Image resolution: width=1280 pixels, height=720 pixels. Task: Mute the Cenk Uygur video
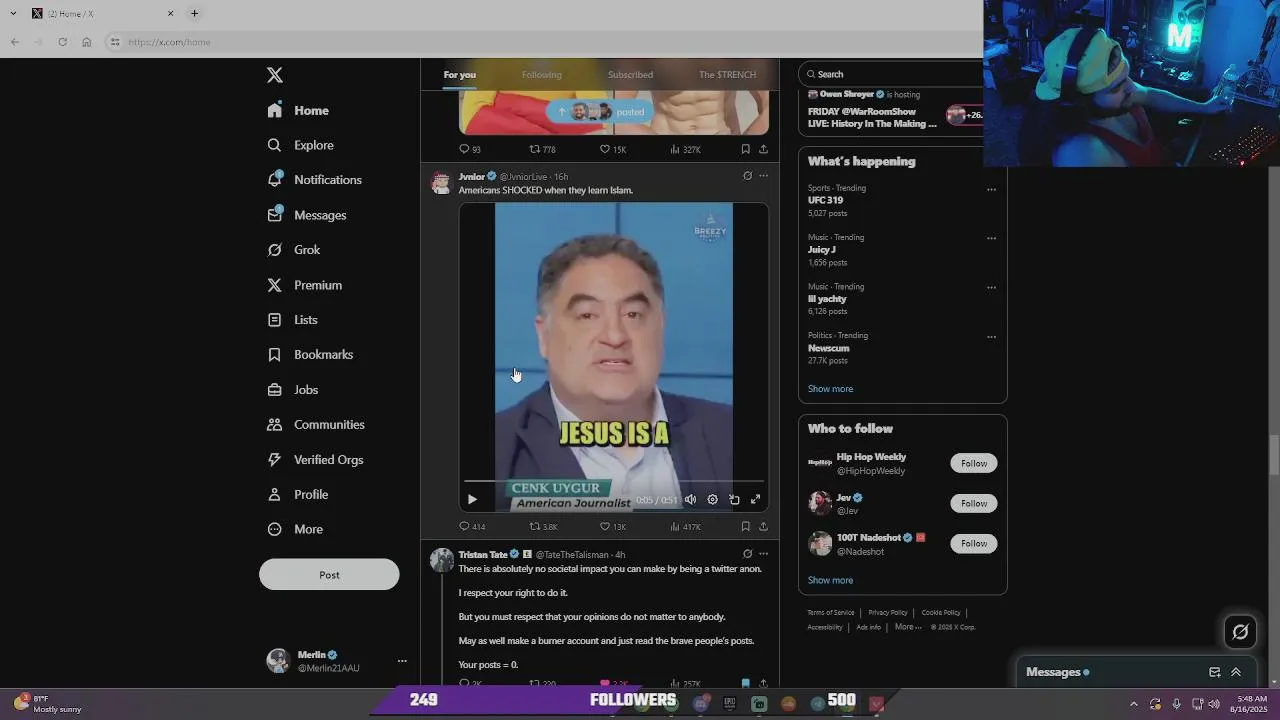(690, 499)
